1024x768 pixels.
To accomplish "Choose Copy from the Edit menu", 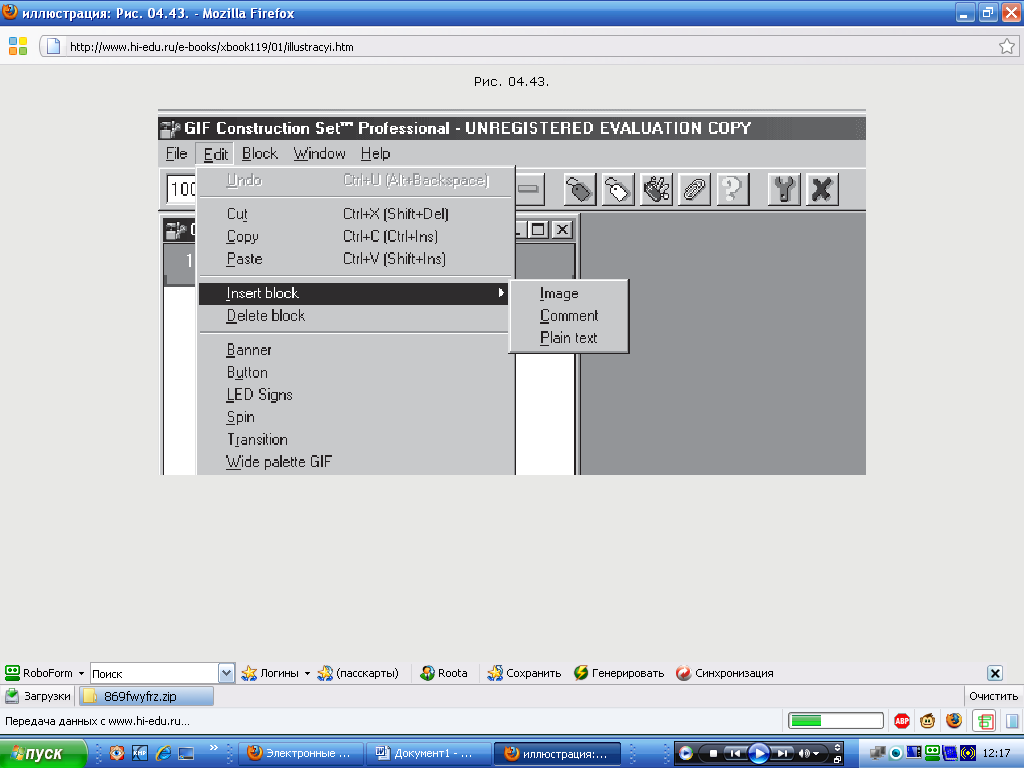I will click(353, 236).
